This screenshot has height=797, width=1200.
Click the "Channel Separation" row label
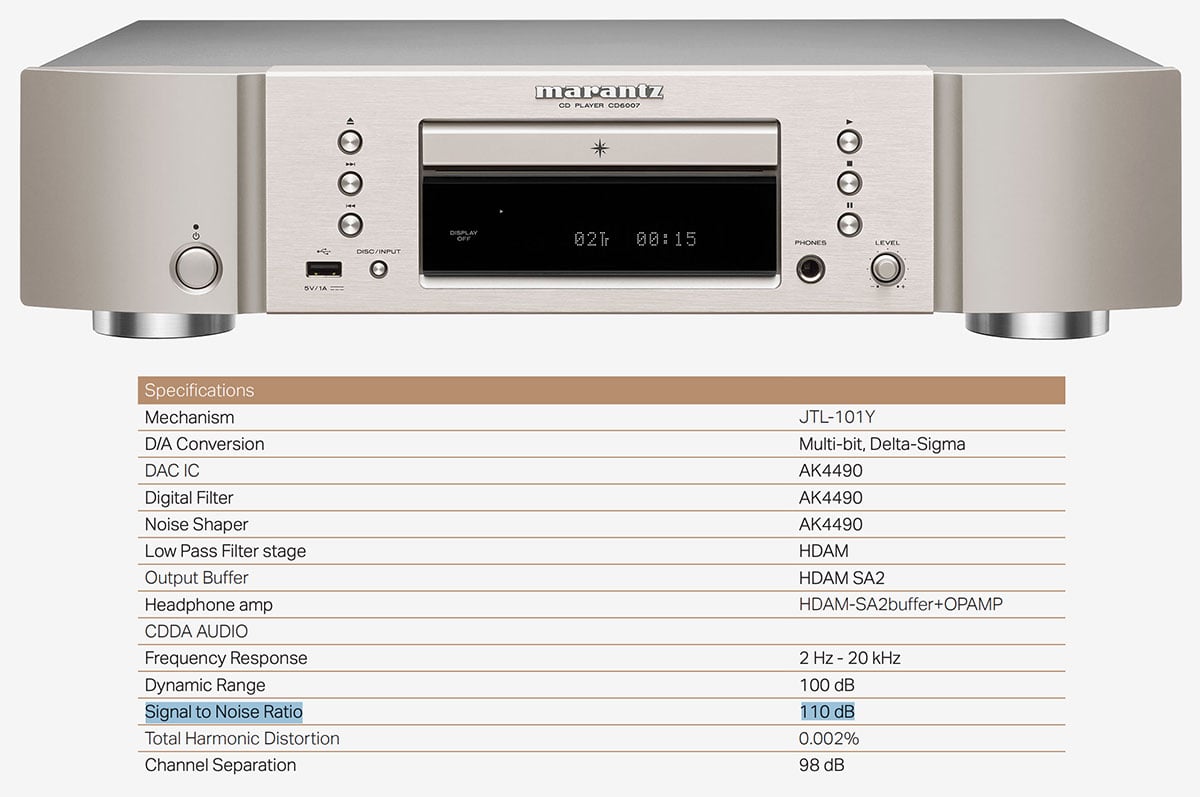(x=221, y=765)
